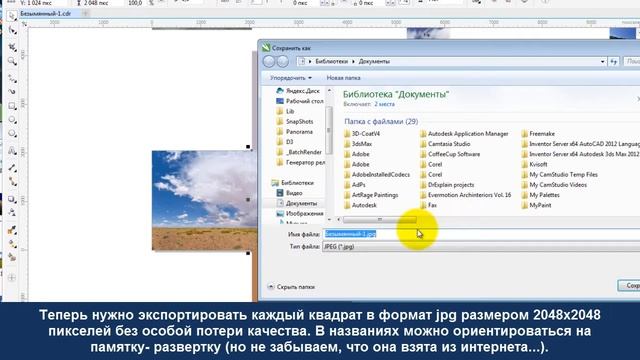
Task: Open the '2 места' link
Action: (x=384, y=104)
